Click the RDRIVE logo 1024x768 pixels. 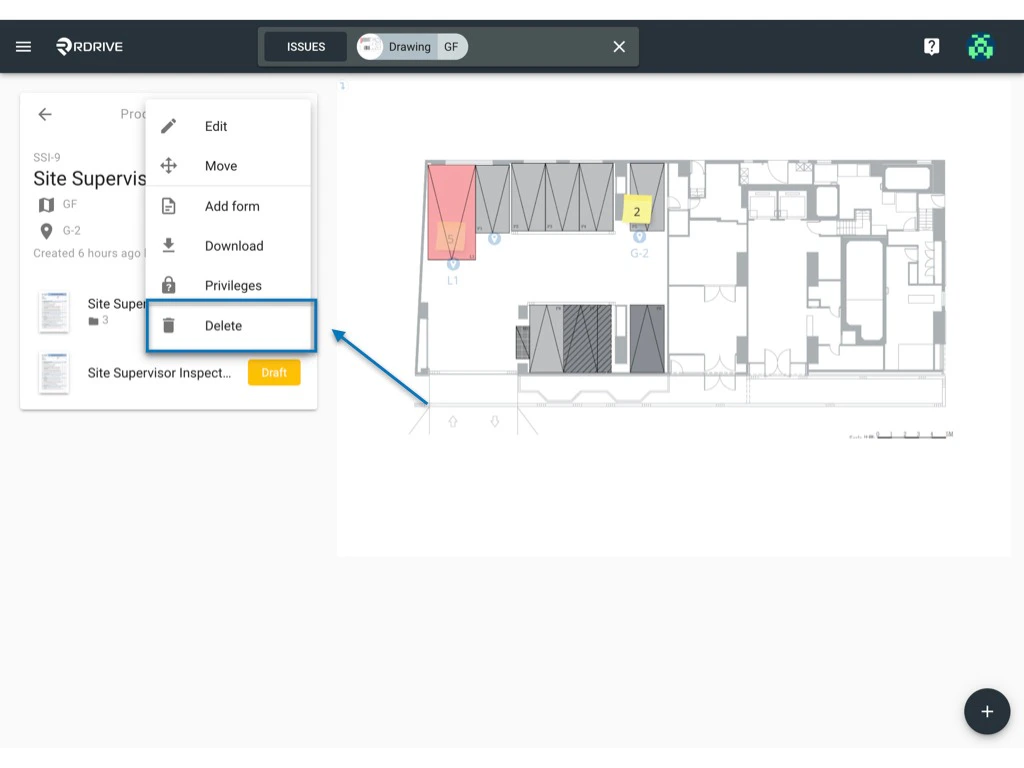[89, 46]
